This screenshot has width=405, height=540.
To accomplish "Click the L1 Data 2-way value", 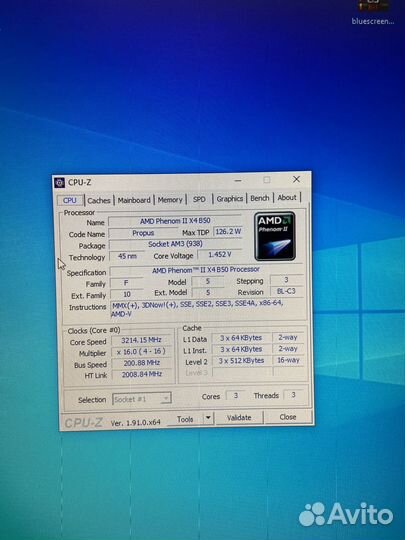I will tap(288, 338).
